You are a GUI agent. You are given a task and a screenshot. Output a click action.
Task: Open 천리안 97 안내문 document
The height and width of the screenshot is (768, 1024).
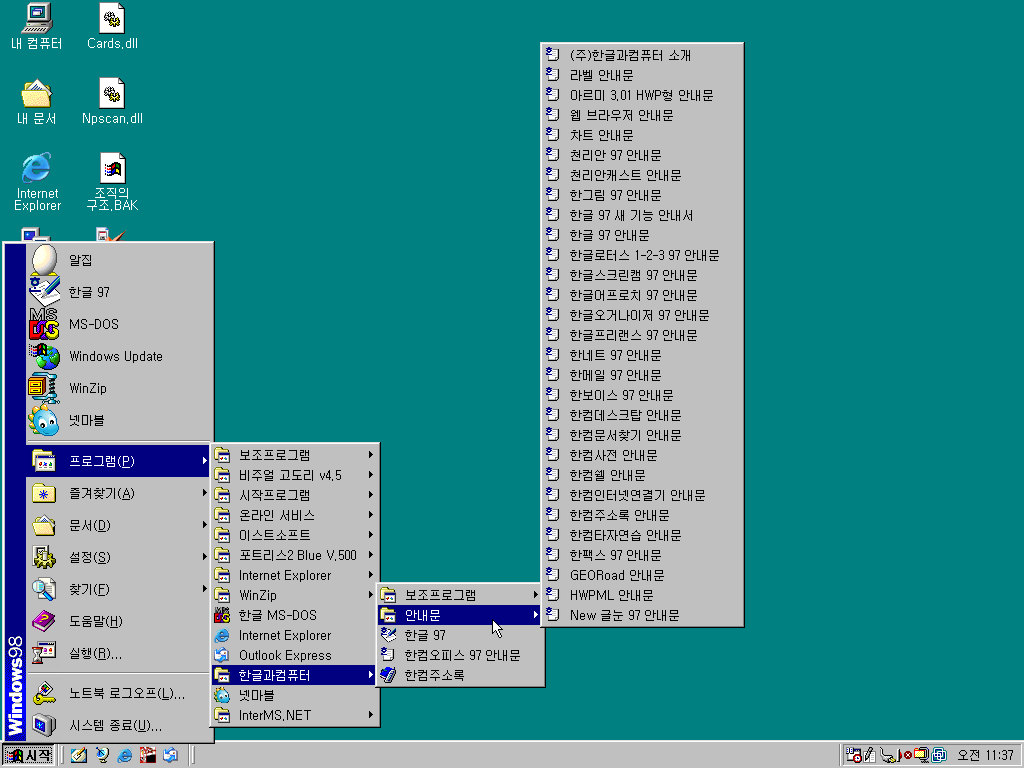tap(643, 155)
